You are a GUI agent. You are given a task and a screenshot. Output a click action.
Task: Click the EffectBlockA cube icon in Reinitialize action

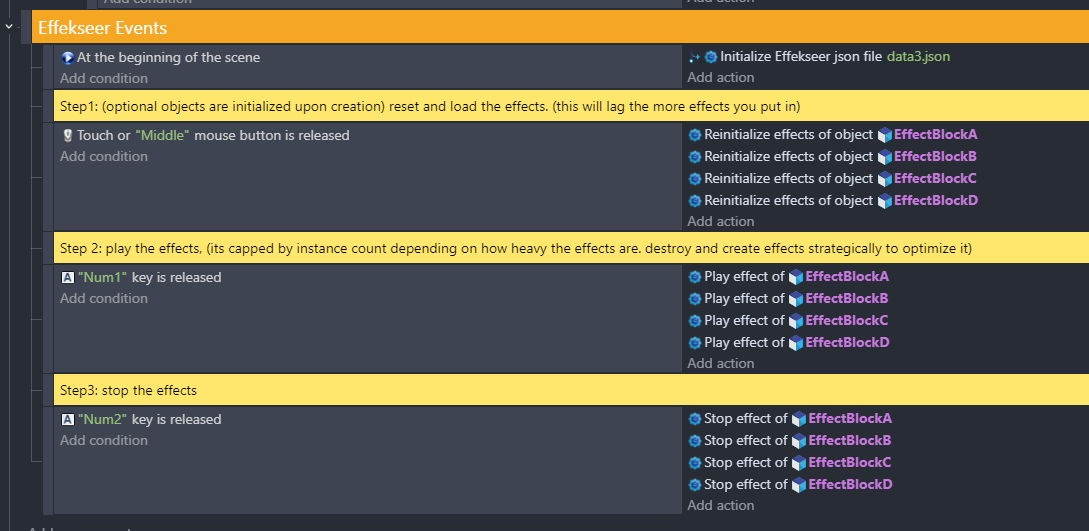[884, 135]
